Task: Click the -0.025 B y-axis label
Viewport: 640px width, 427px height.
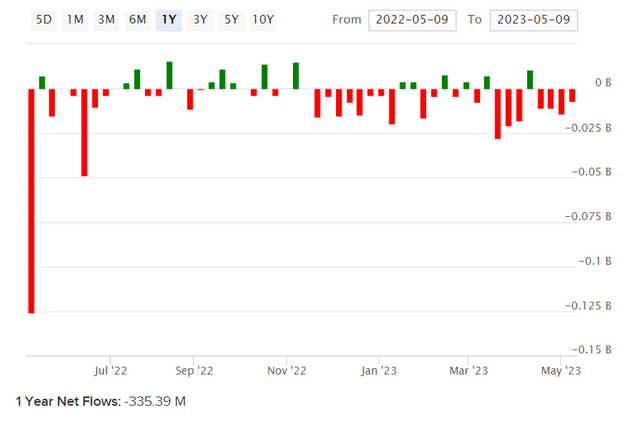Action: pos(588,128)
